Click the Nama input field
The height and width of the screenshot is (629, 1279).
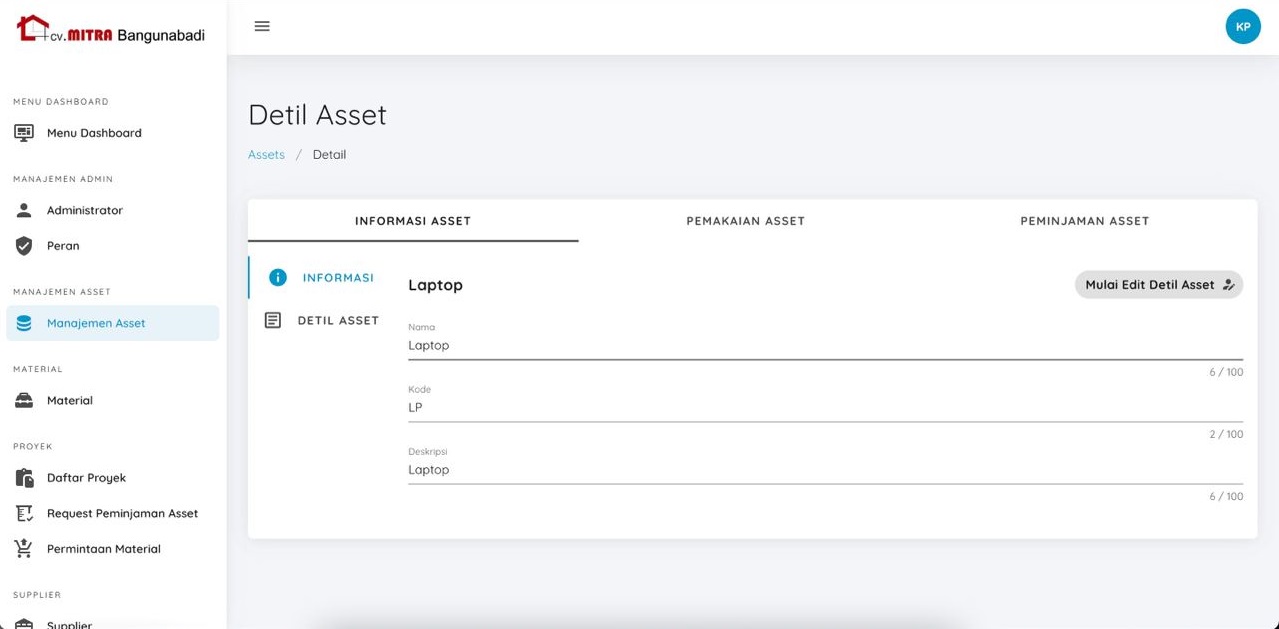point(825,345)
